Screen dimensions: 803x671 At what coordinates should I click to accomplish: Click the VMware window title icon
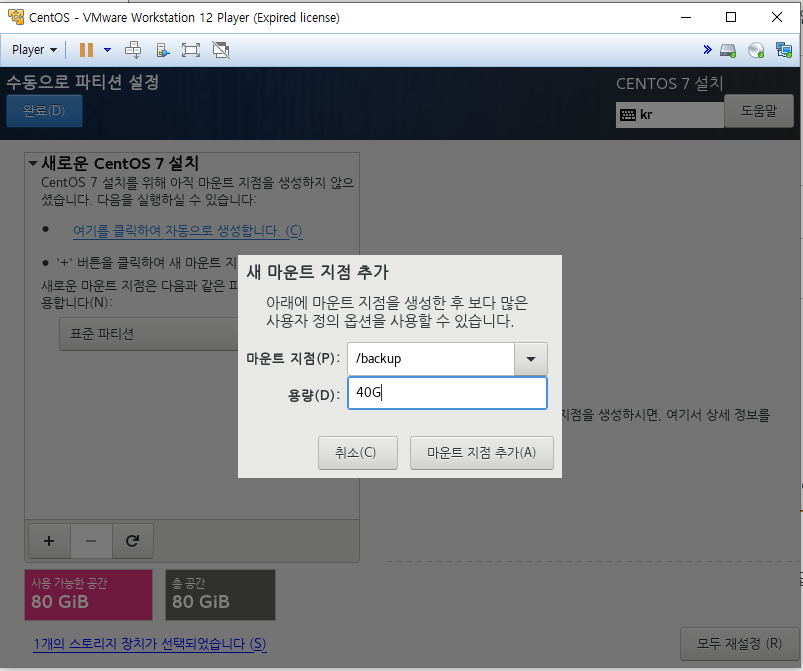click(16, 17)
